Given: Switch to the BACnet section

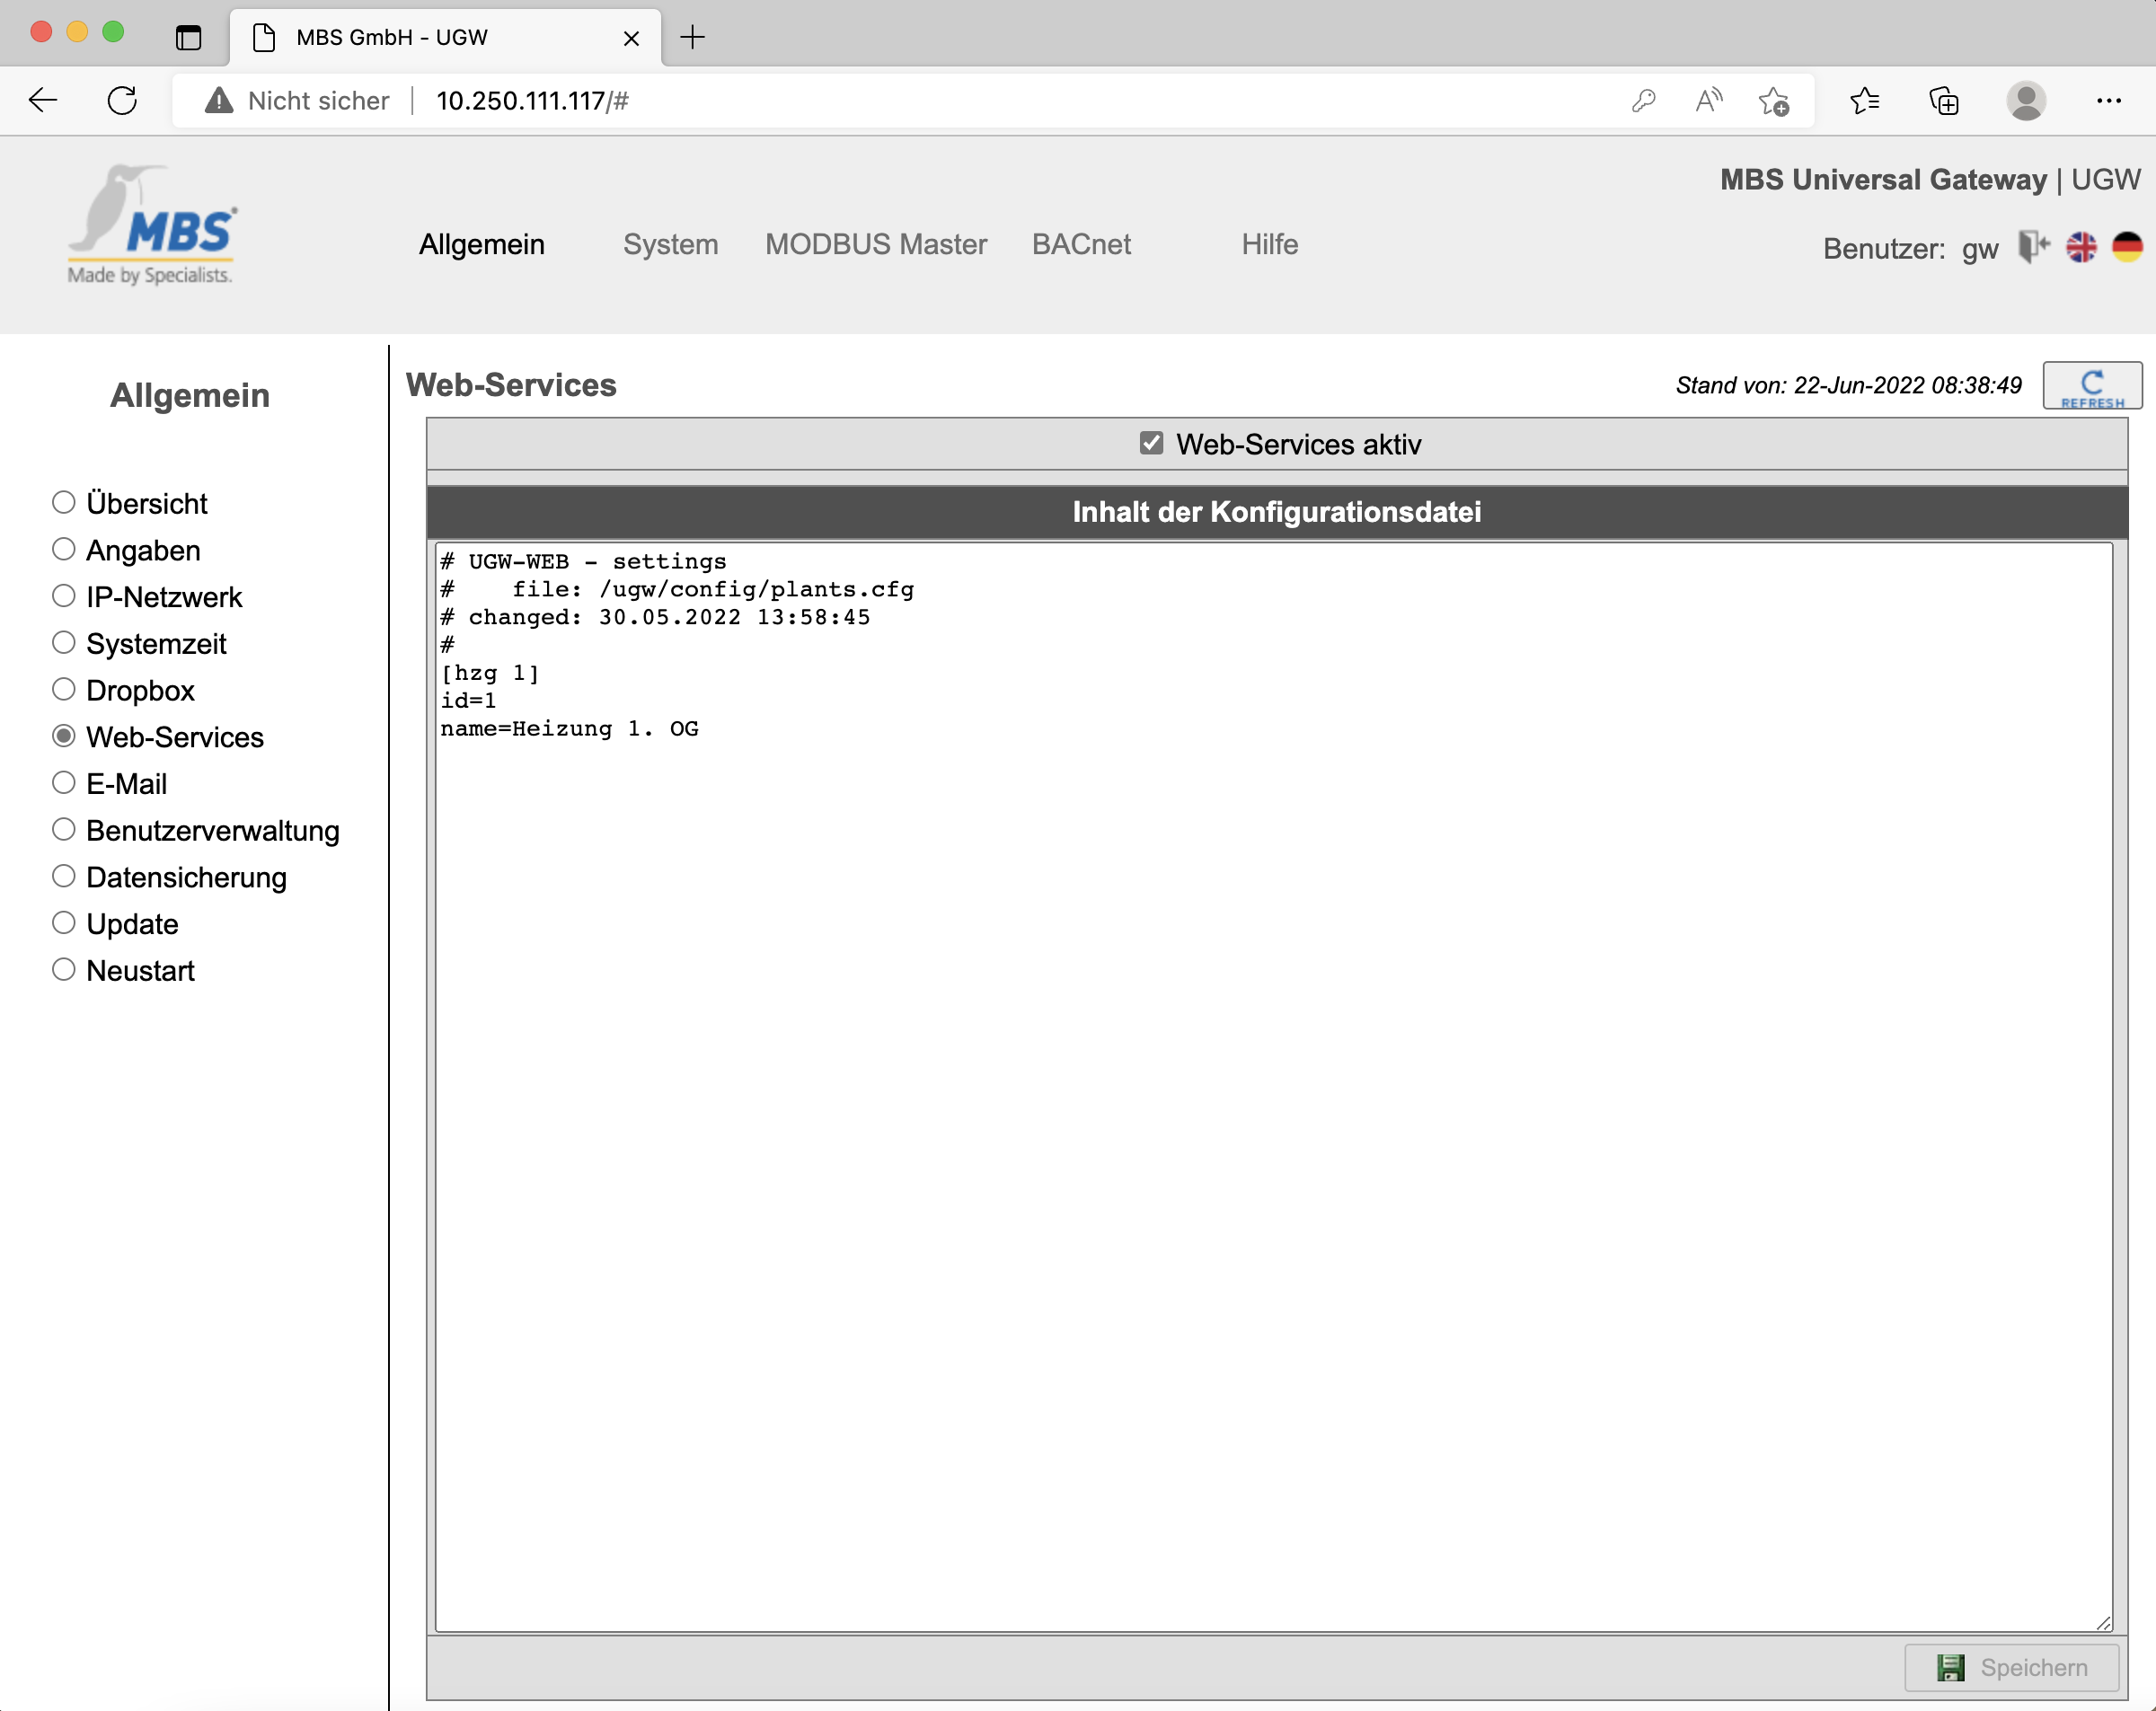Looking at the screenshot, I should (1081, 244).
